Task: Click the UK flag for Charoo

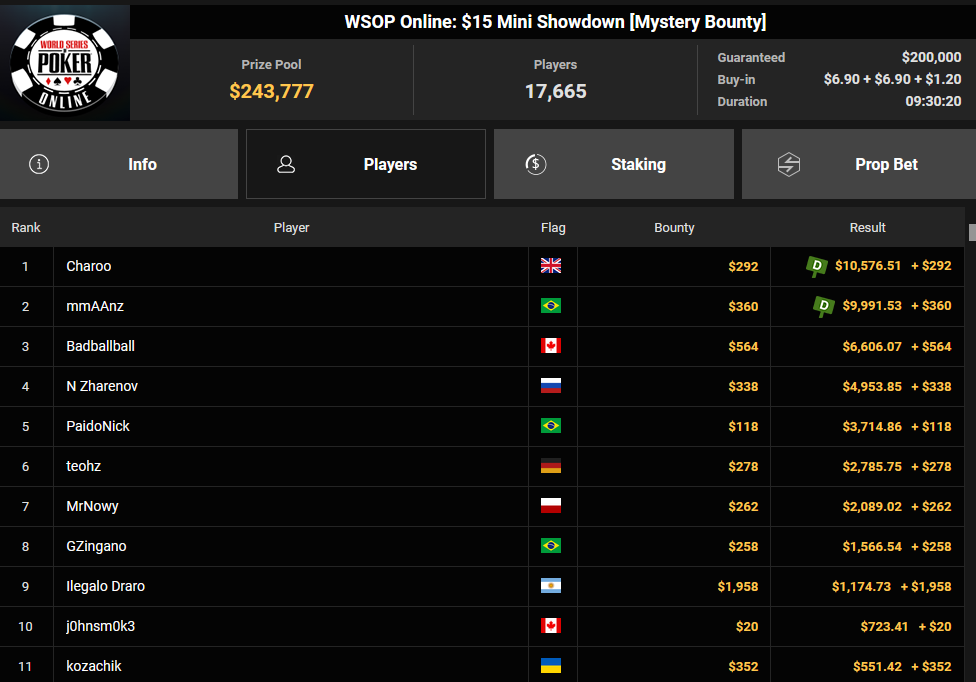Action: [551, 266]
